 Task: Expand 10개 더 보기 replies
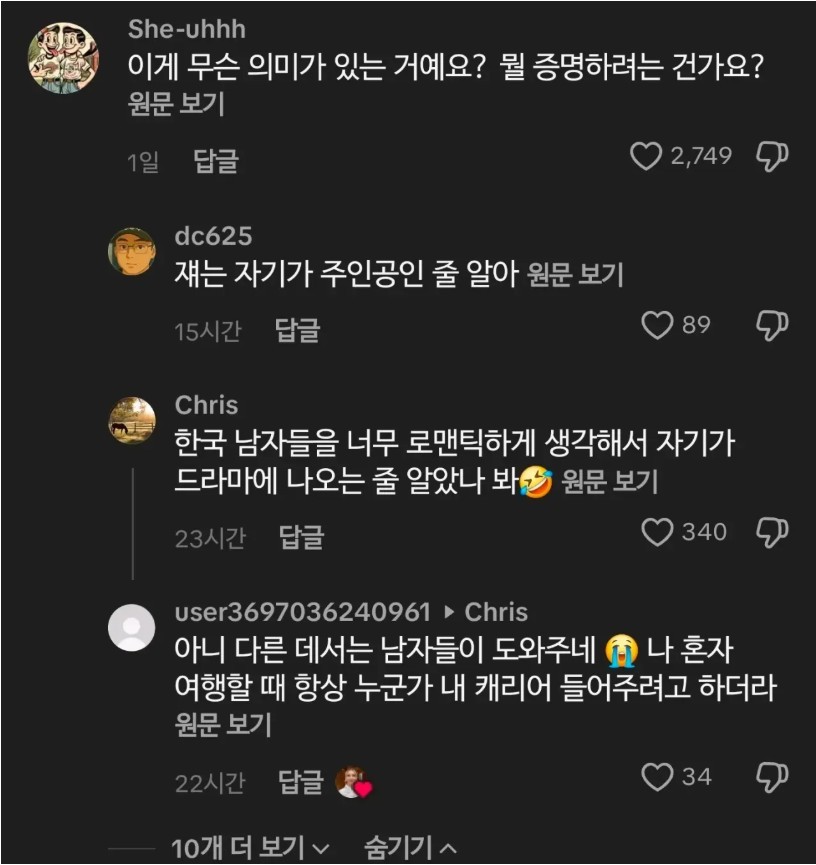pyautogui.click(x=249, y=849)
